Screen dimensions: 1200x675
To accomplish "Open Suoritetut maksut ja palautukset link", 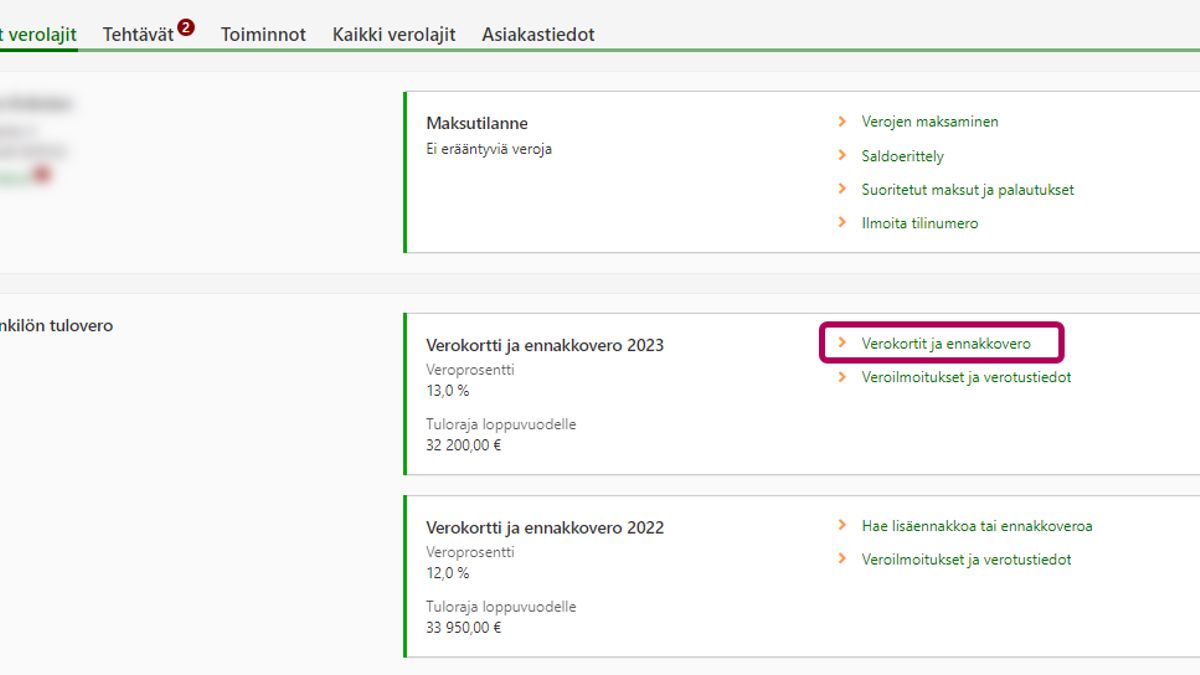I will click(967, 190).
